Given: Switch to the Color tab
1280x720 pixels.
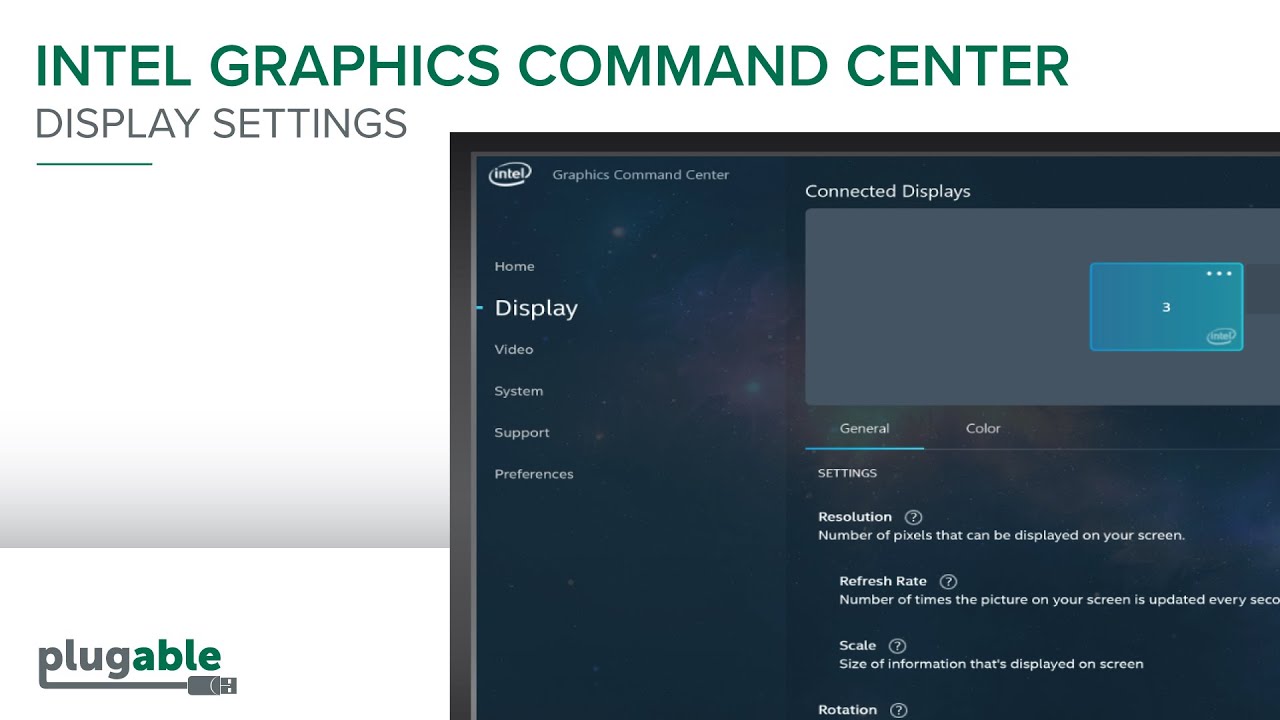Looking at the screenshot, I should click(x=983, y=428).
